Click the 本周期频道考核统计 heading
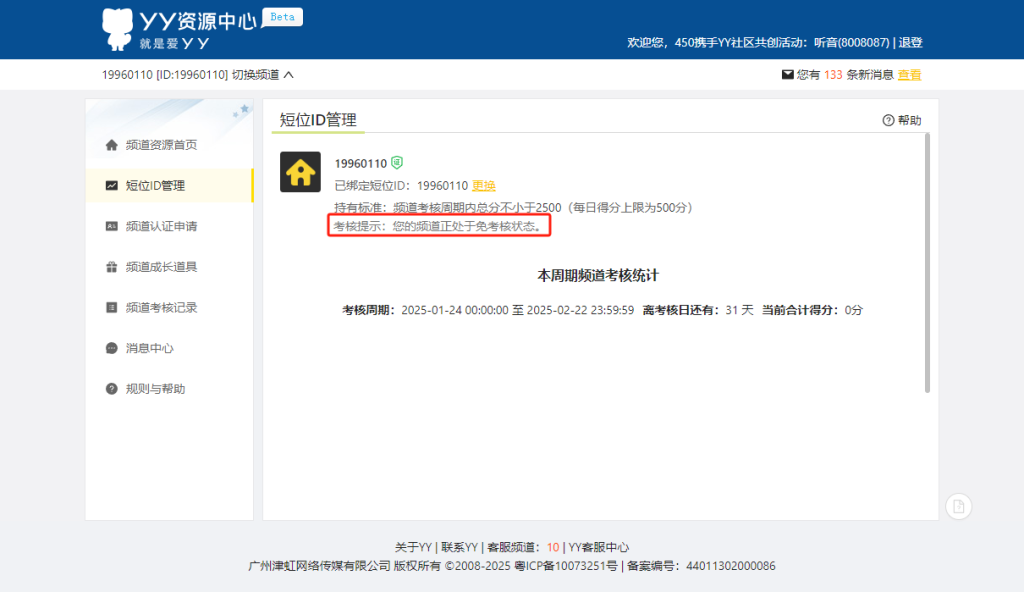This screenshot has width=1024, height=592. (598, 276)
